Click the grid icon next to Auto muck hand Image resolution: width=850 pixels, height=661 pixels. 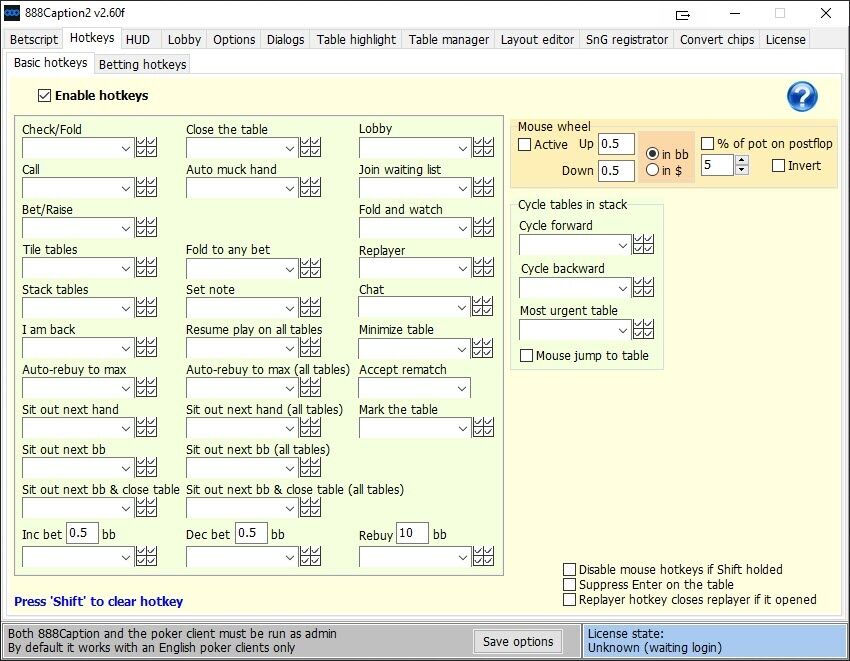[310, 187]
